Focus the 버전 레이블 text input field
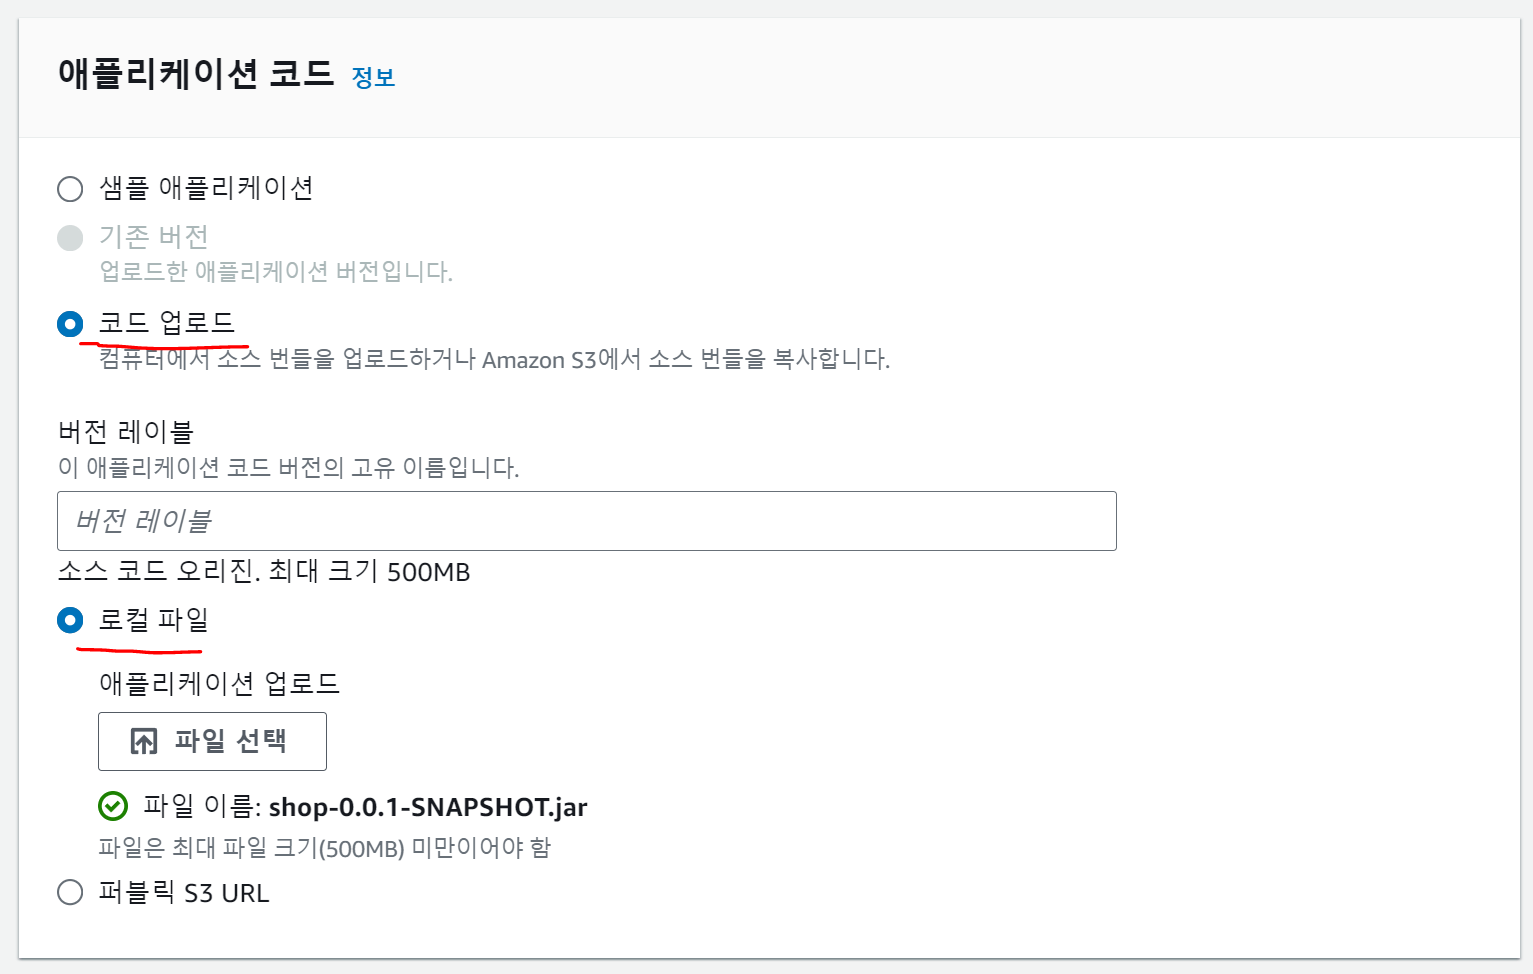Viewport: 1533px width, 974px height. click(x=586, y=521)
